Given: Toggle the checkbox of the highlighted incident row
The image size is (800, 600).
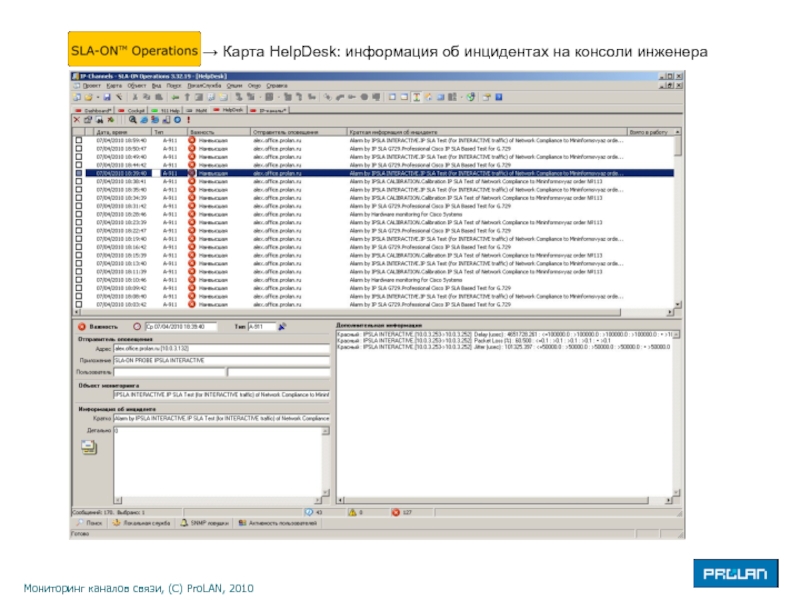Looking at the screenshot, I should pos(80,173).
